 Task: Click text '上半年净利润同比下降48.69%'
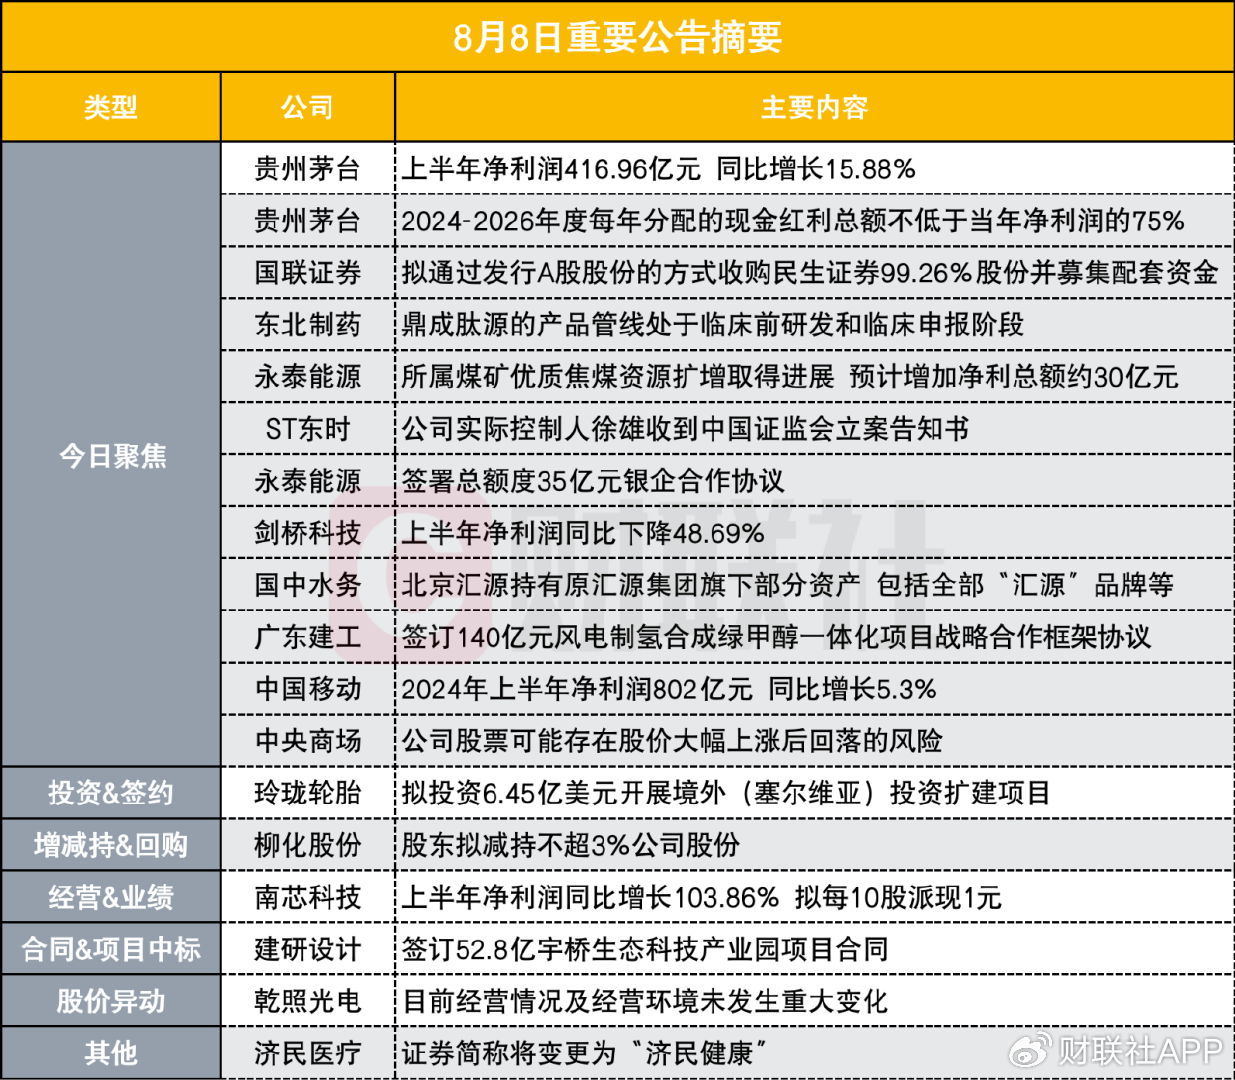click(583, 533)
